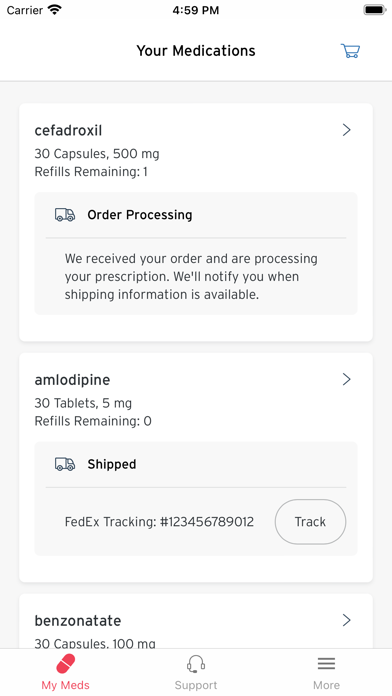
Task: Open the cefadroxil medication name
Action: [x=68, y=130]
